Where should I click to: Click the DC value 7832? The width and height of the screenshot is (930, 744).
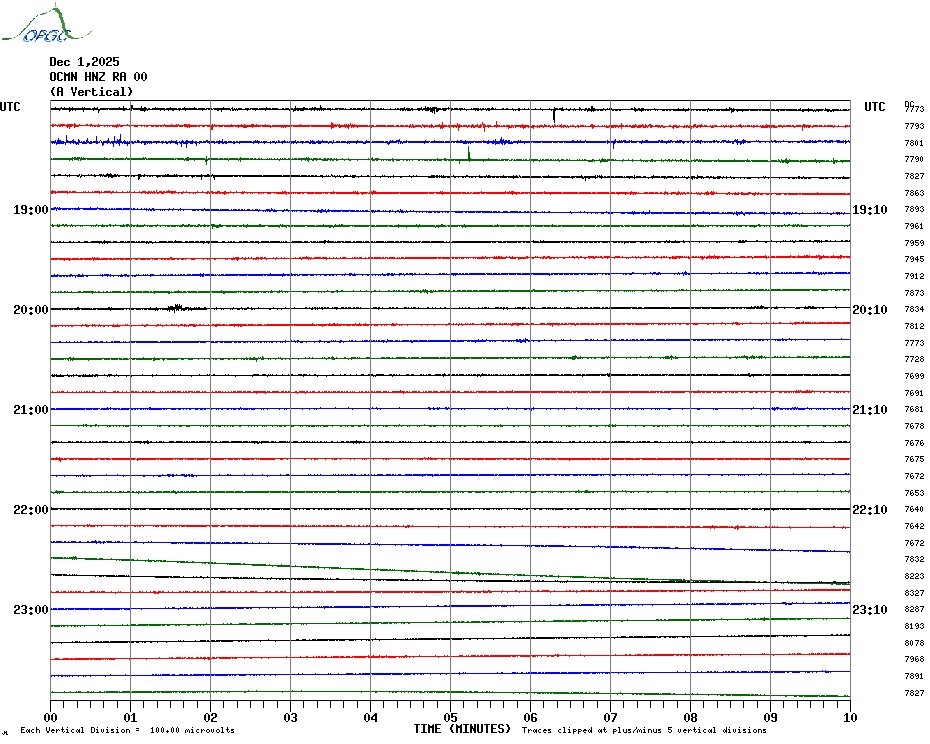(x=914, y=559)
